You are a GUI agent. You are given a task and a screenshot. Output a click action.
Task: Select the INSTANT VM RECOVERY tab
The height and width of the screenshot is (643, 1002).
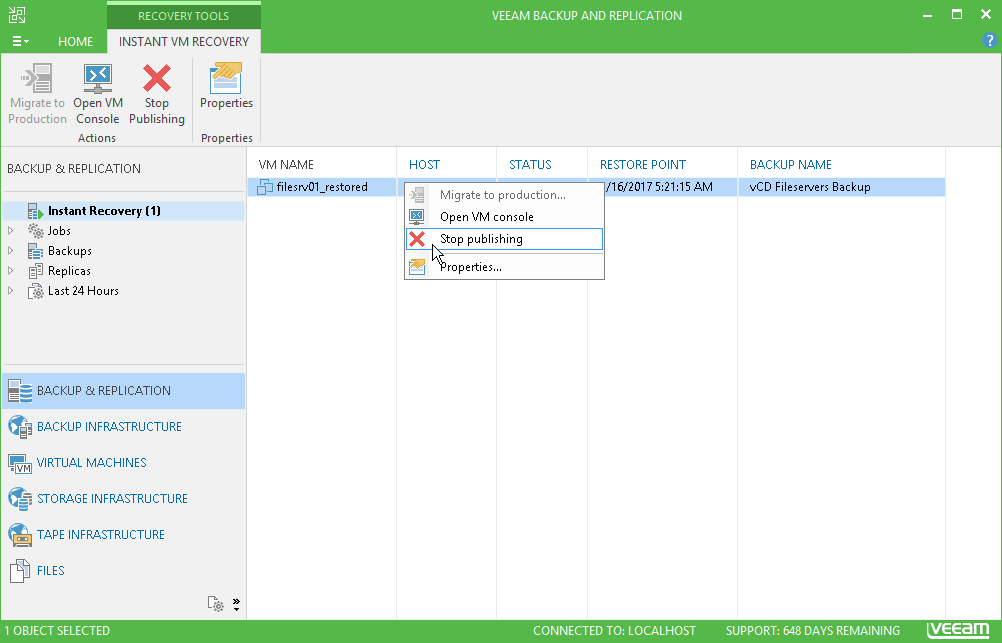coord(184,42)
